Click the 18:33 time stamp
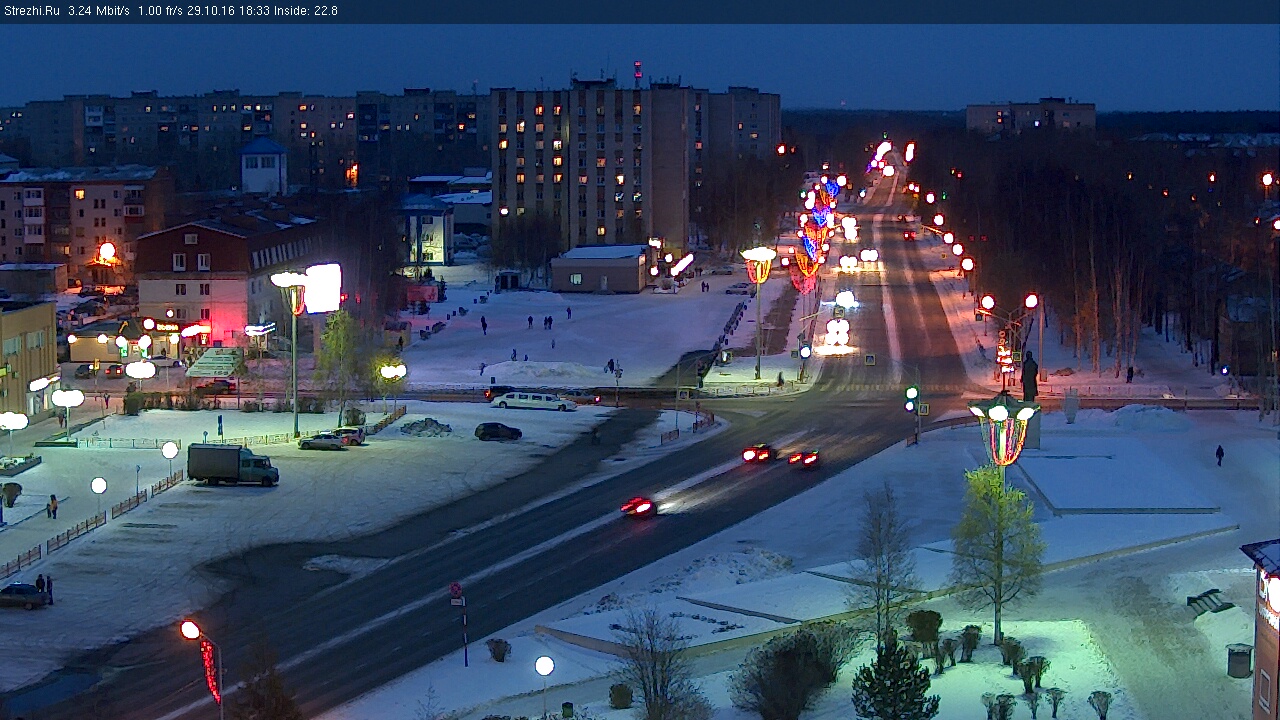 (x=255, y=11)
